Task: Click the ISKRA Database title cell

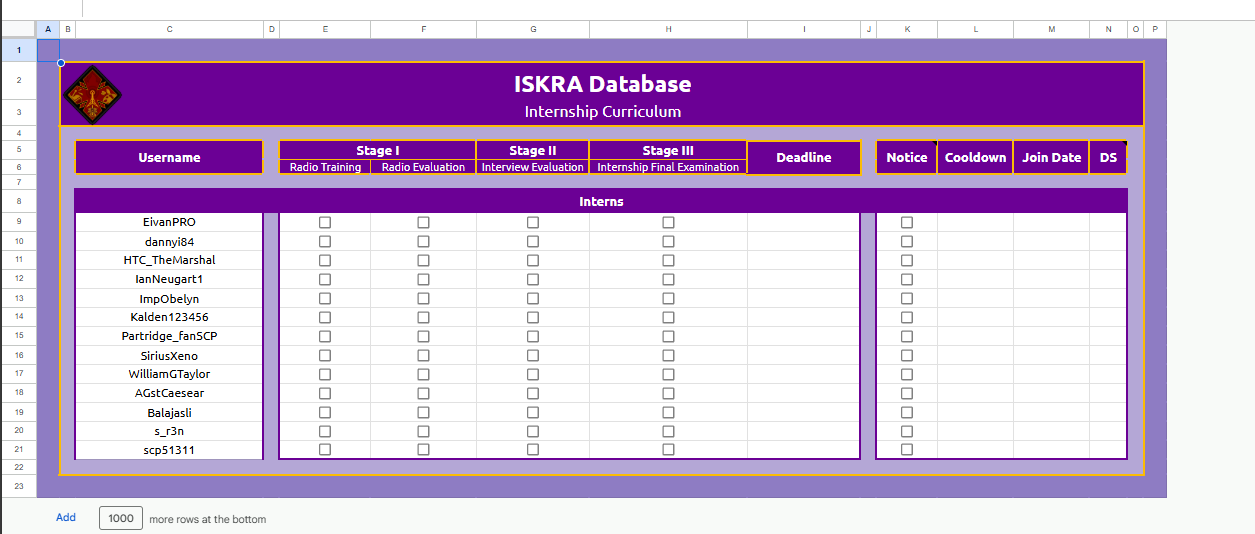Action: 602,84
